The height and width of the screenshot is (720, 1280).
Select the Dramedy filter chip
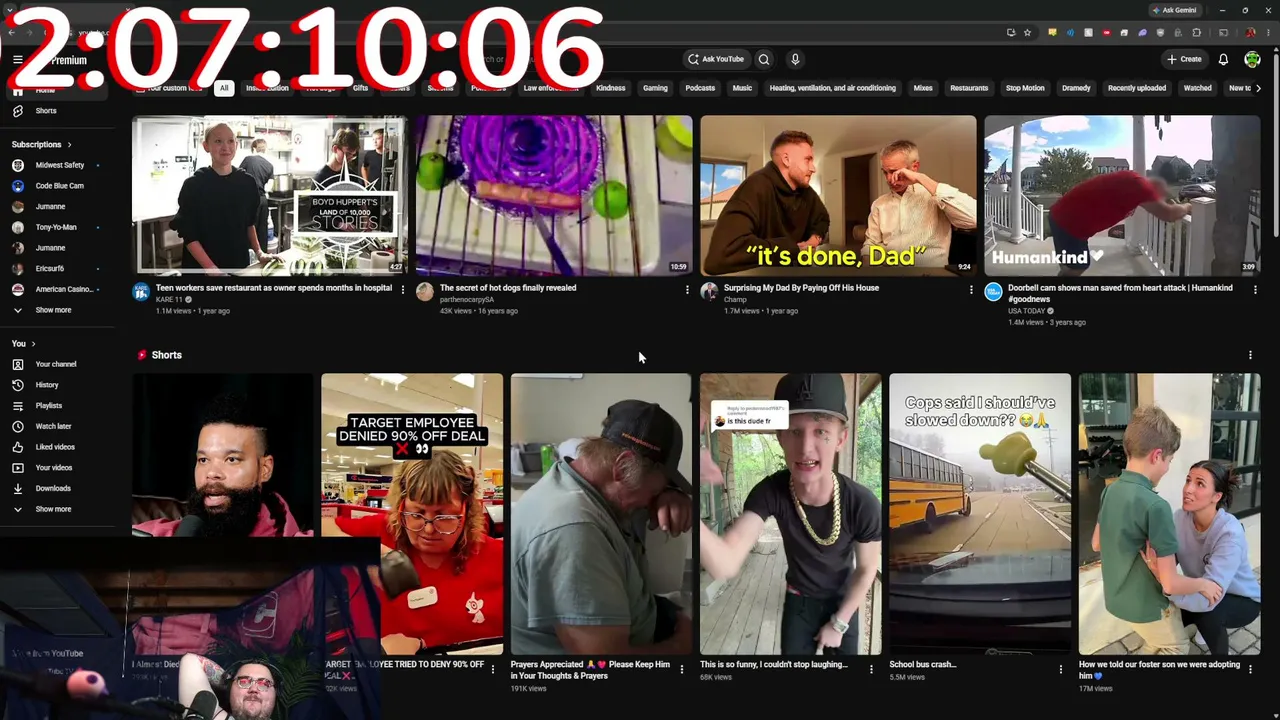point(1076,88)
